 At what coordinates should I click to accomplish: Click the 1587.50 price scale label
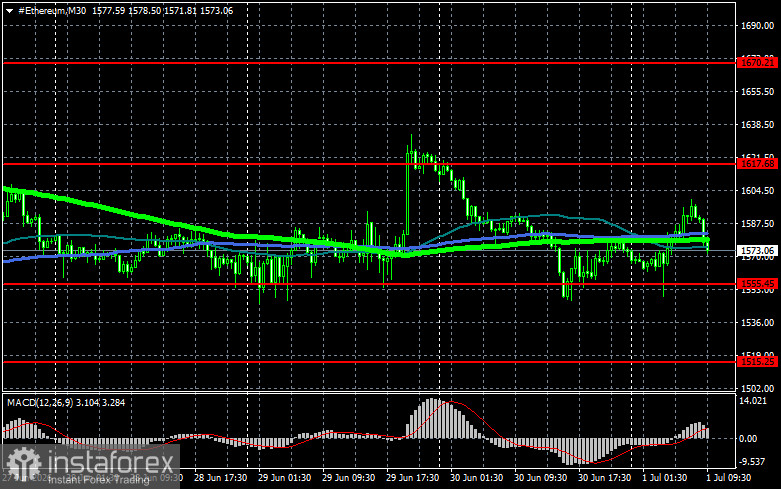[x=757, y=224]
